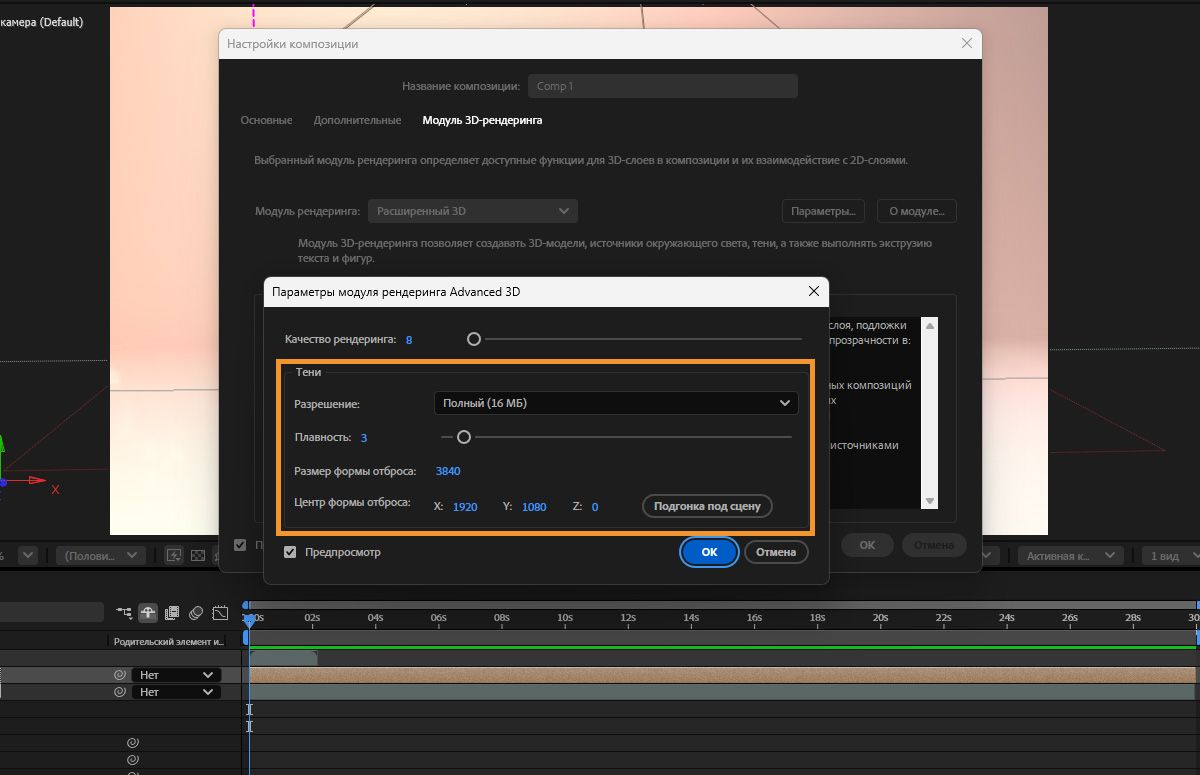Viewport: 1200px width, 775px height.
Task: Click the Z value 0 of Центр формы отброса
Action: (x=595, y=507)
